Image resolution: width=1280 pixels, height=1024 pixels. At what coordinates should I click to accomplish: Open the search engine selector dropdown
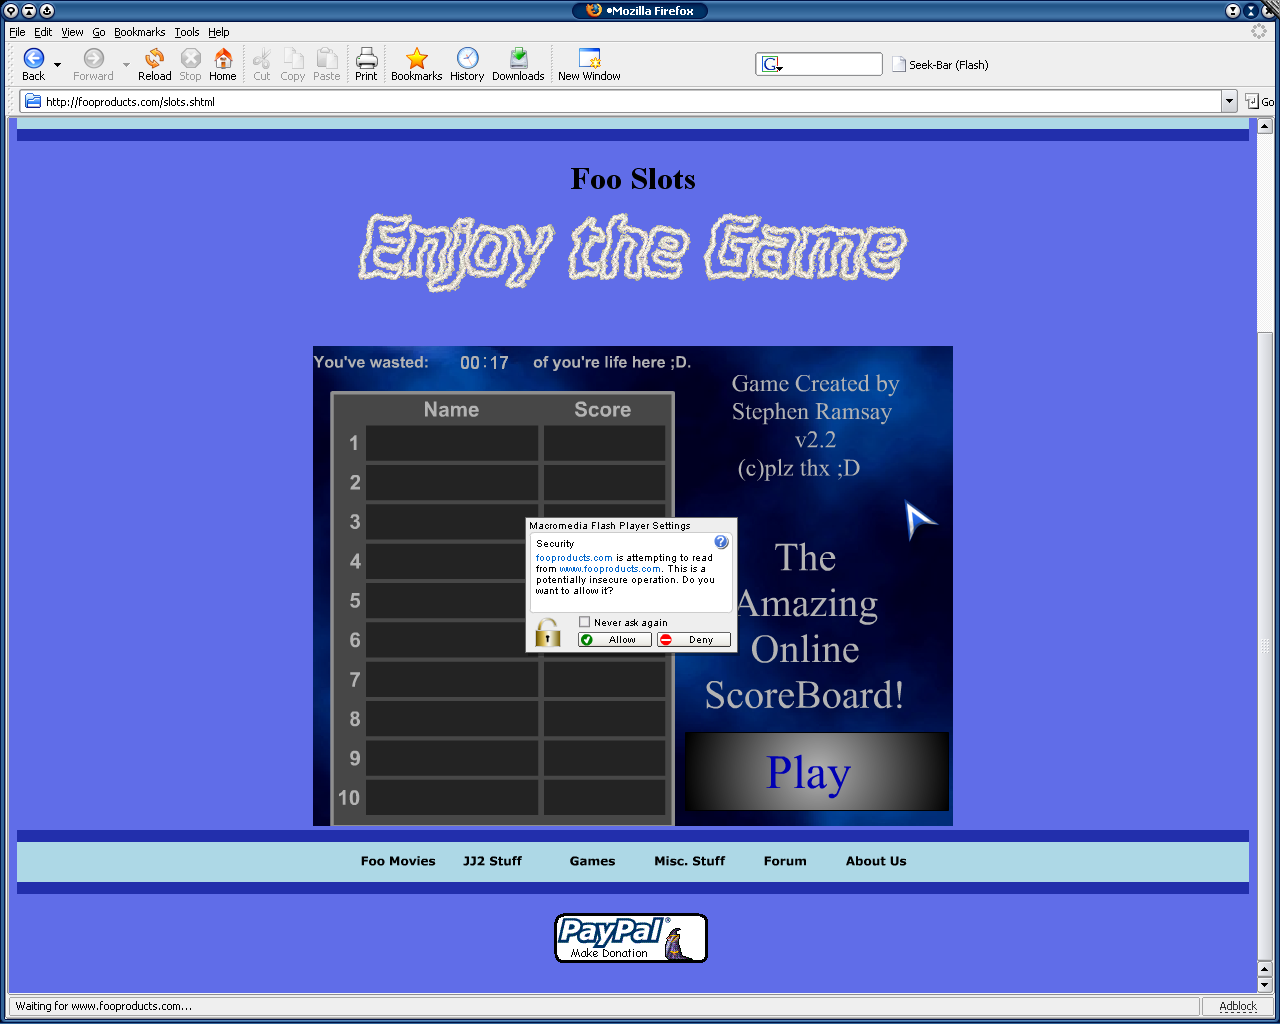click(x=771, y=65)
